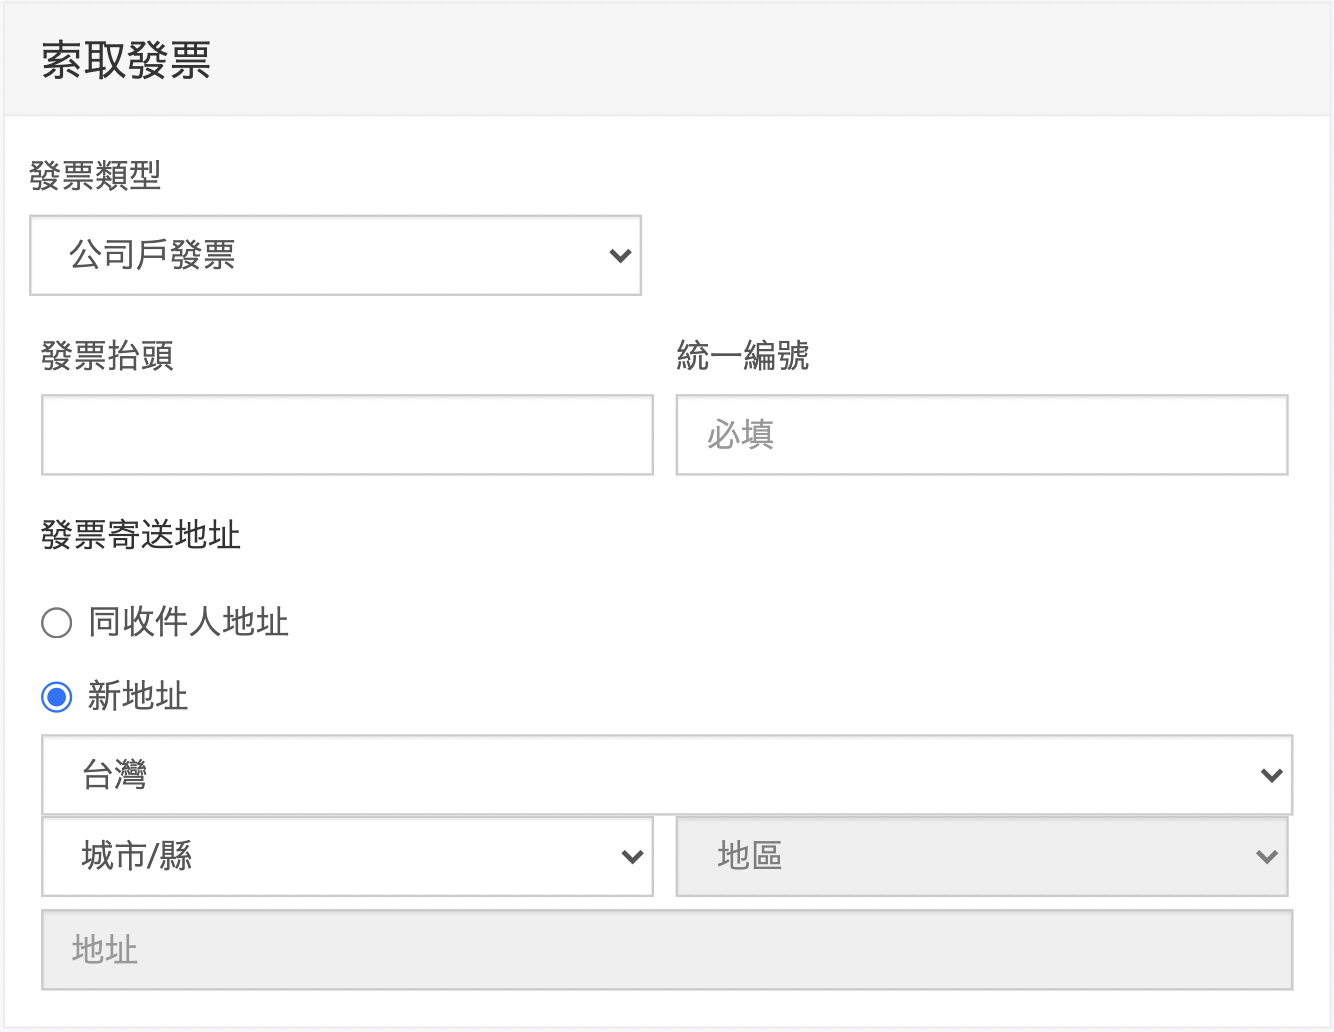
Task: Click the 同收件人地址 label text
Action: [x=188, y=622]
